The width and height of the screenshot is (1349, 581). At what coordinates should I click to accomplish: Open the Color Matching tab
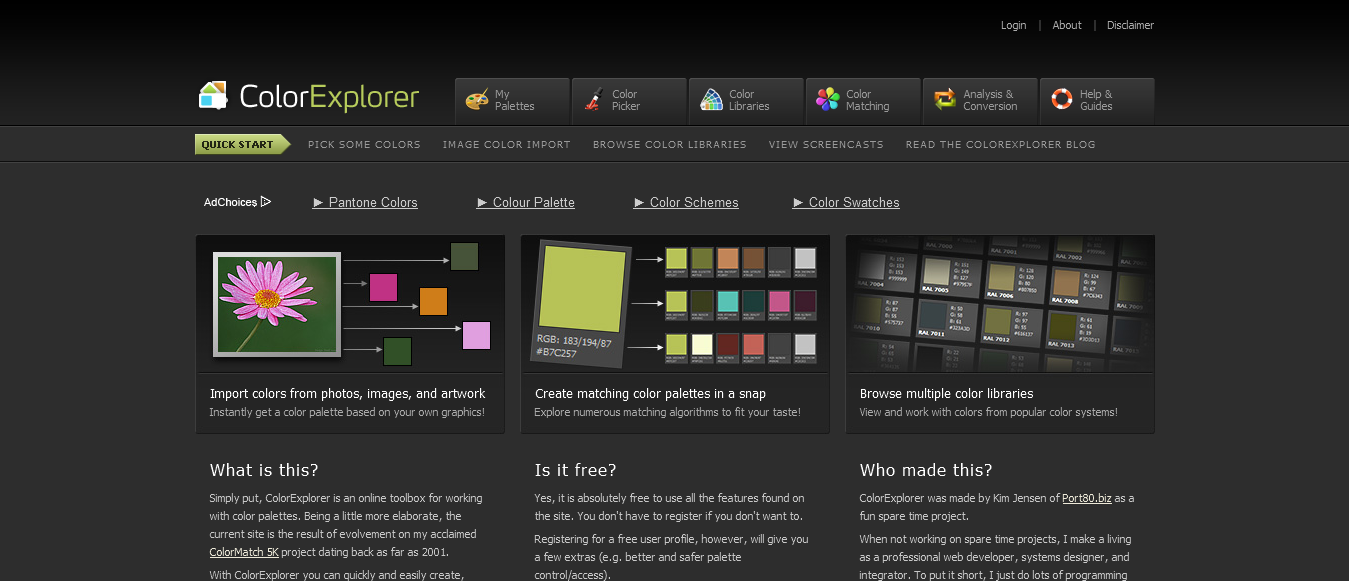coord(863,100)
